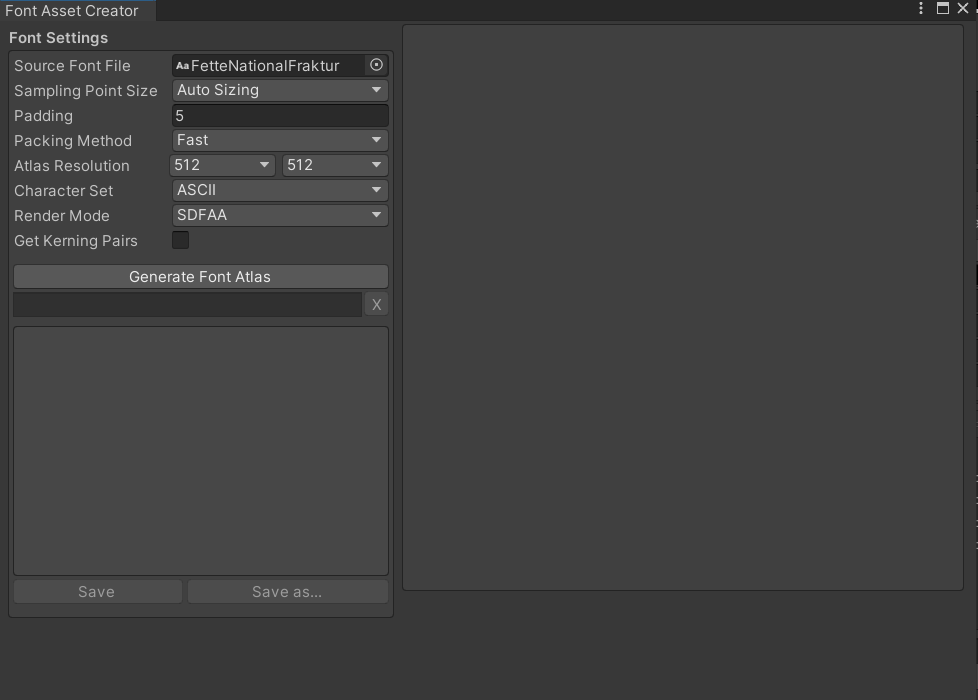Open the Render Mode dropdown

point(280,215)
